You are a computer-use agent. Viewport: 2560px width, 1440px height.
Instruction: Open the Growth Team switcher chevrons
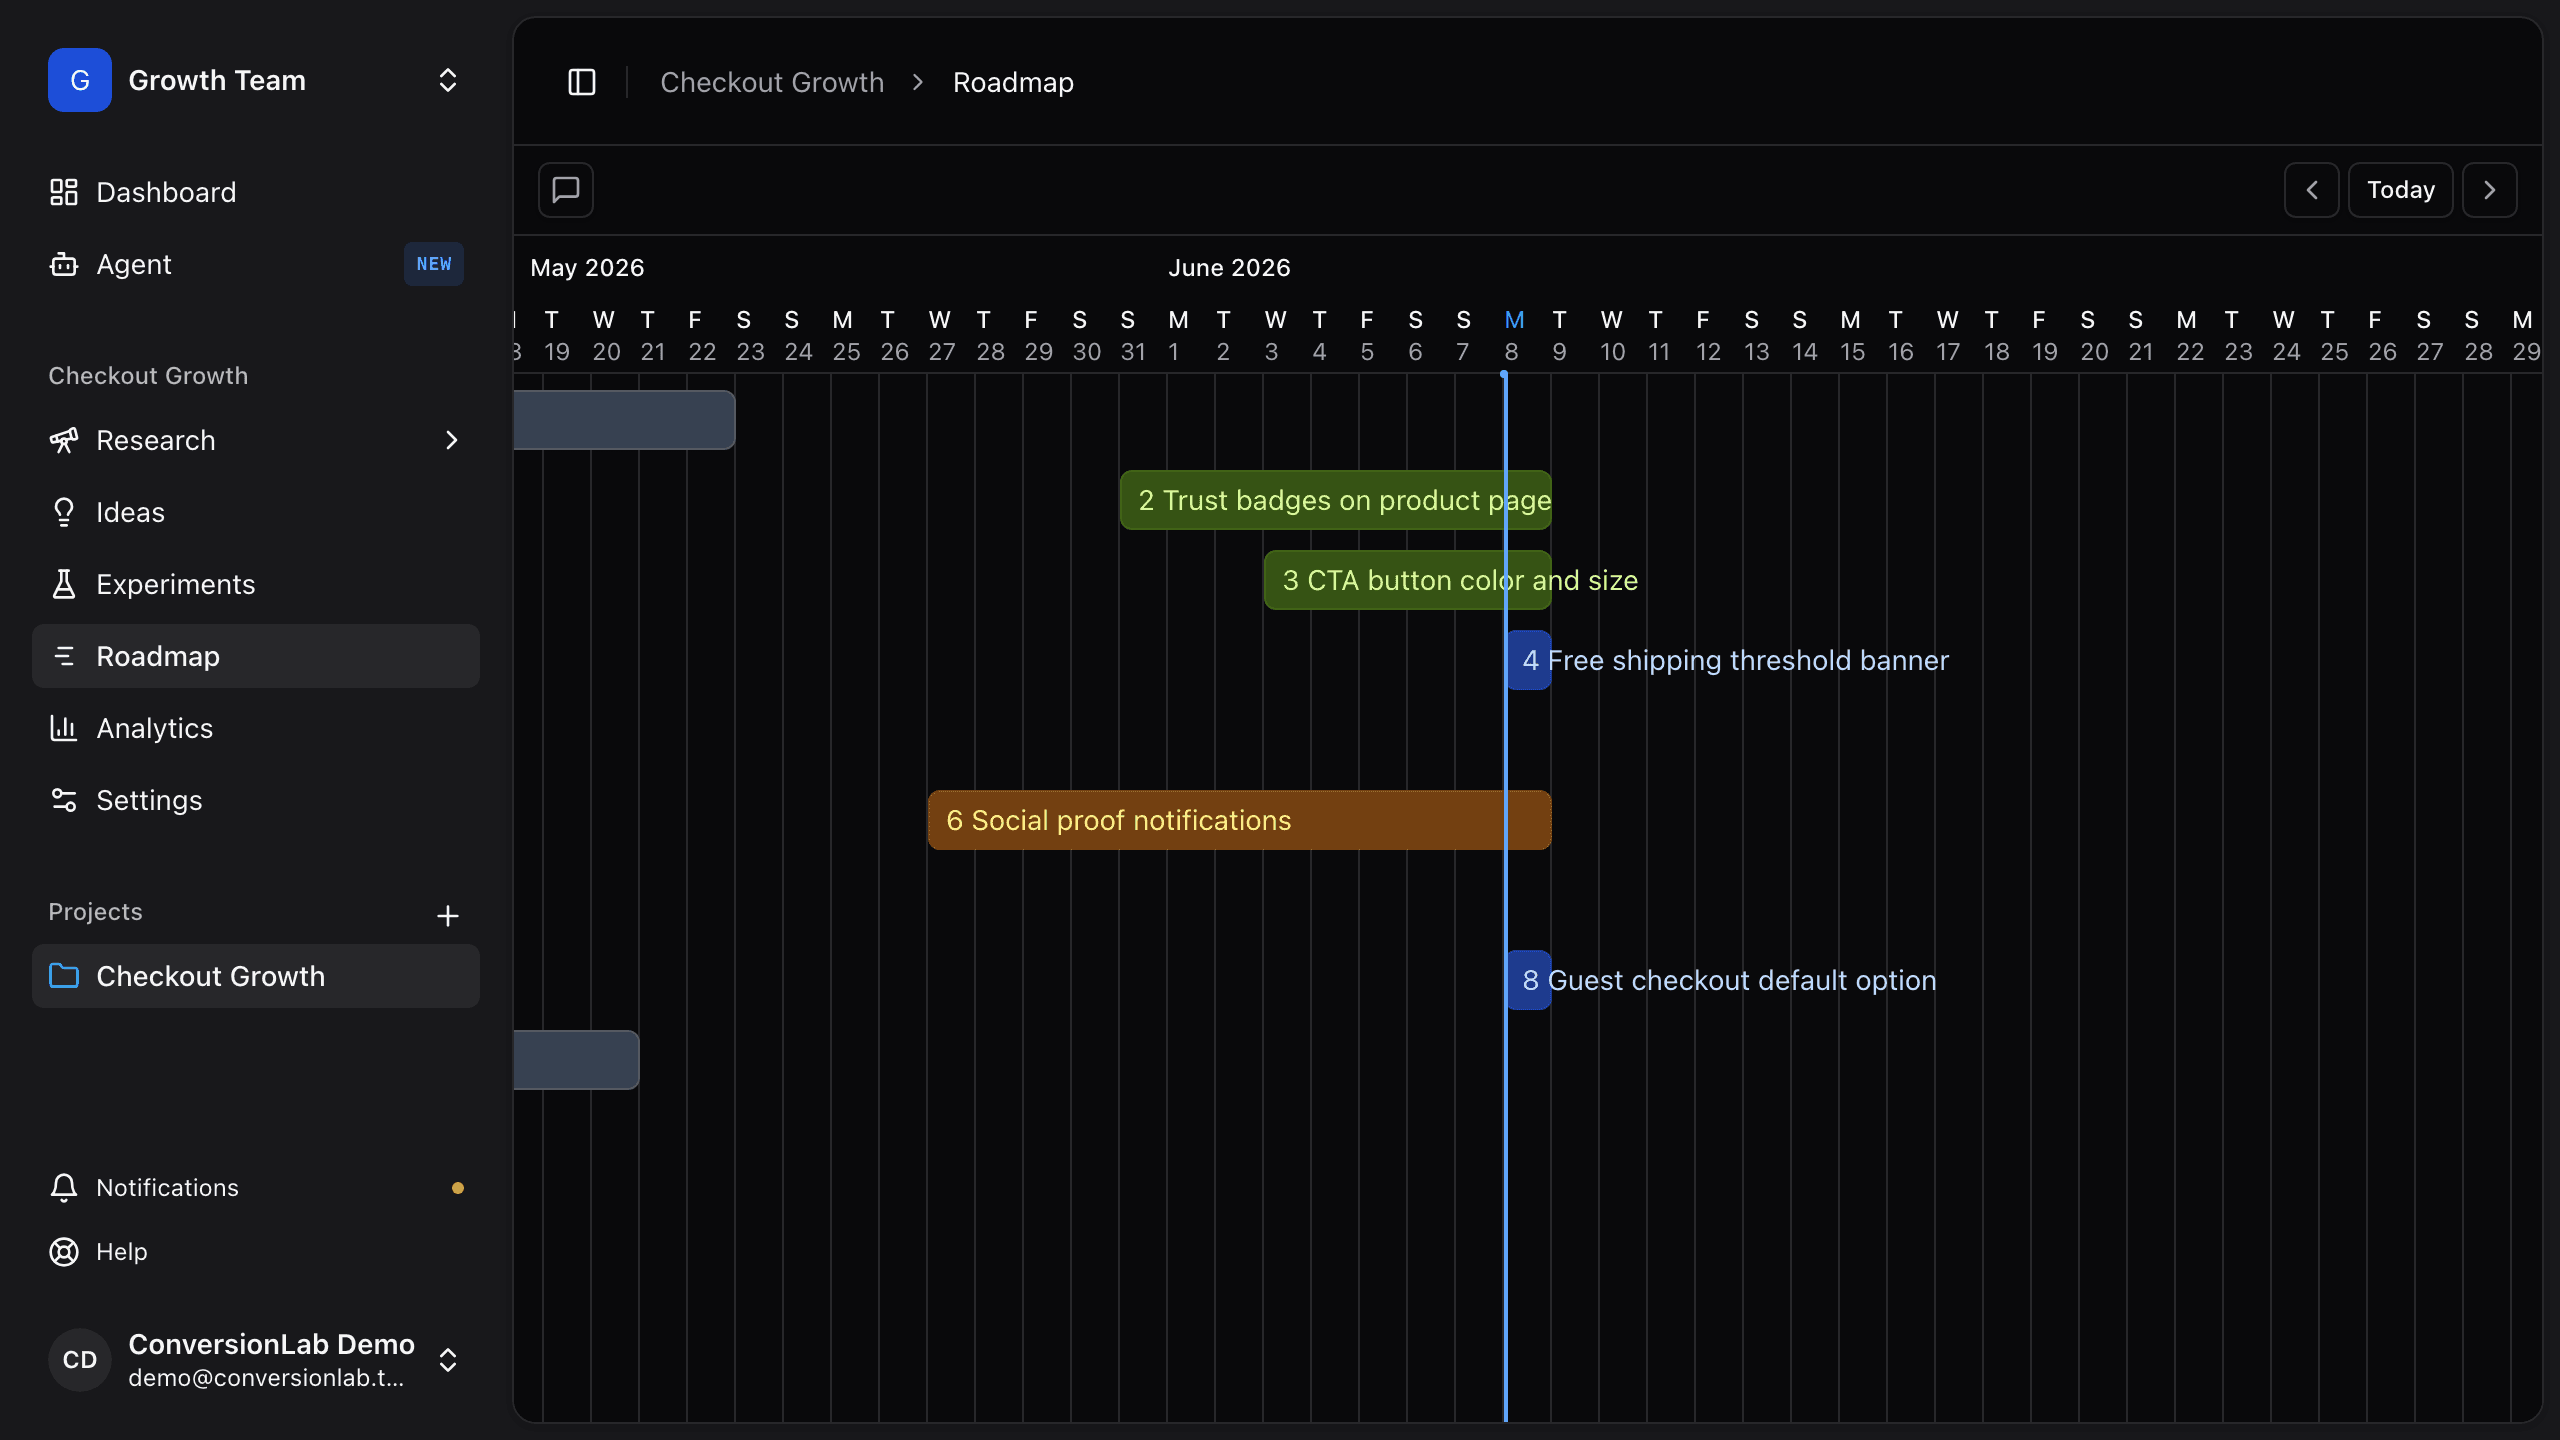click(448, 80)
